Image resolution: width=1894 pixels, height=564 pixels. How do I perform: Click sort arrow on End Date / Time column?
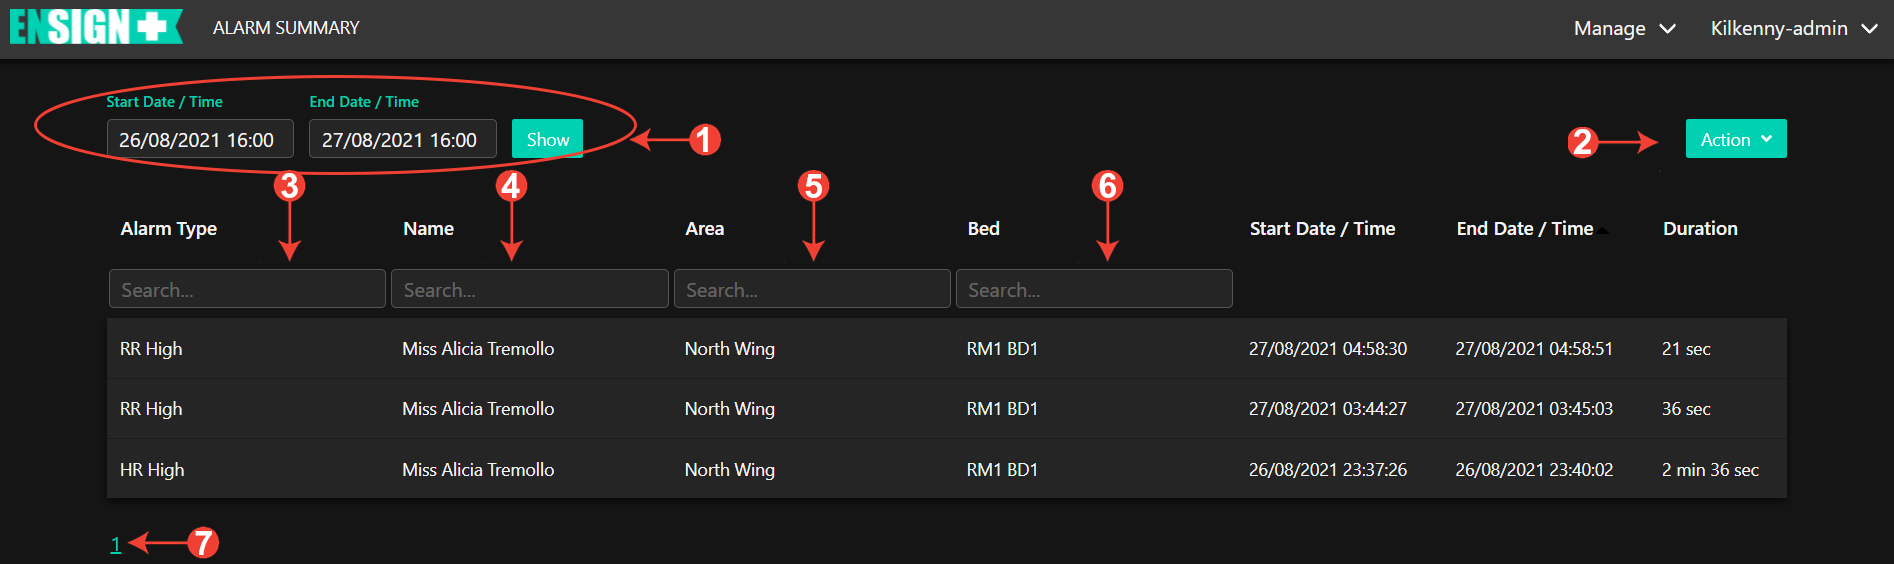1603,231
